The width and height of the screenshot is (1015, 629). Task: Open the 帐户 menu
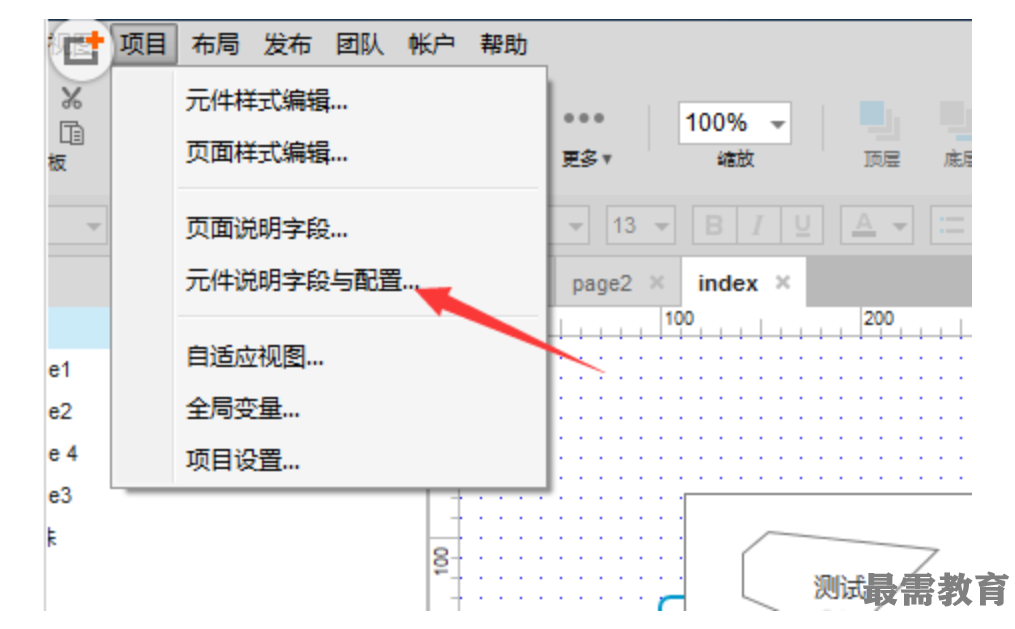tap(431, 45)
